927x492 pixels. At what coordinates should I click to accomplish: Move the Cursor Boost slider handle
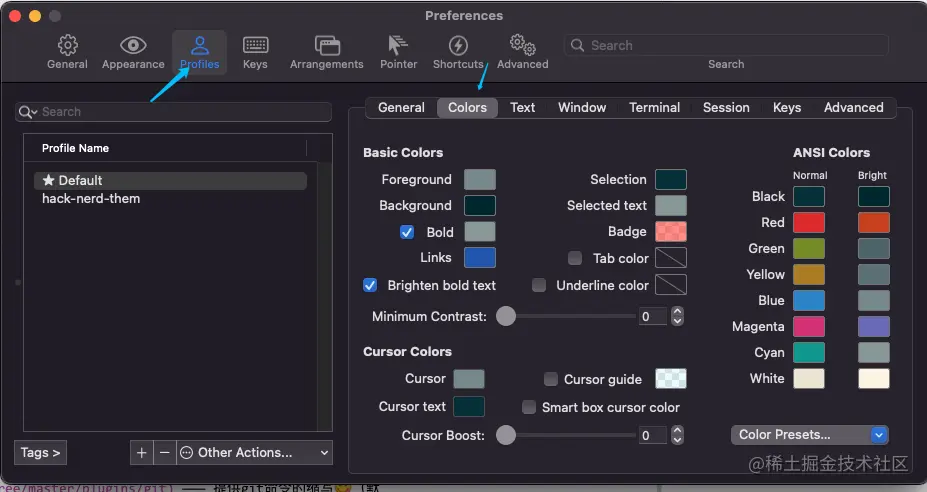506,435
